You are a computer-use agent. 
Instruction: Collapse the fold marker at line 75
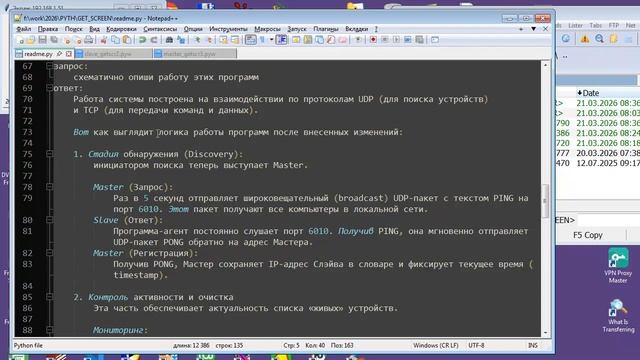pyautogui.click(x=49, y=154)
